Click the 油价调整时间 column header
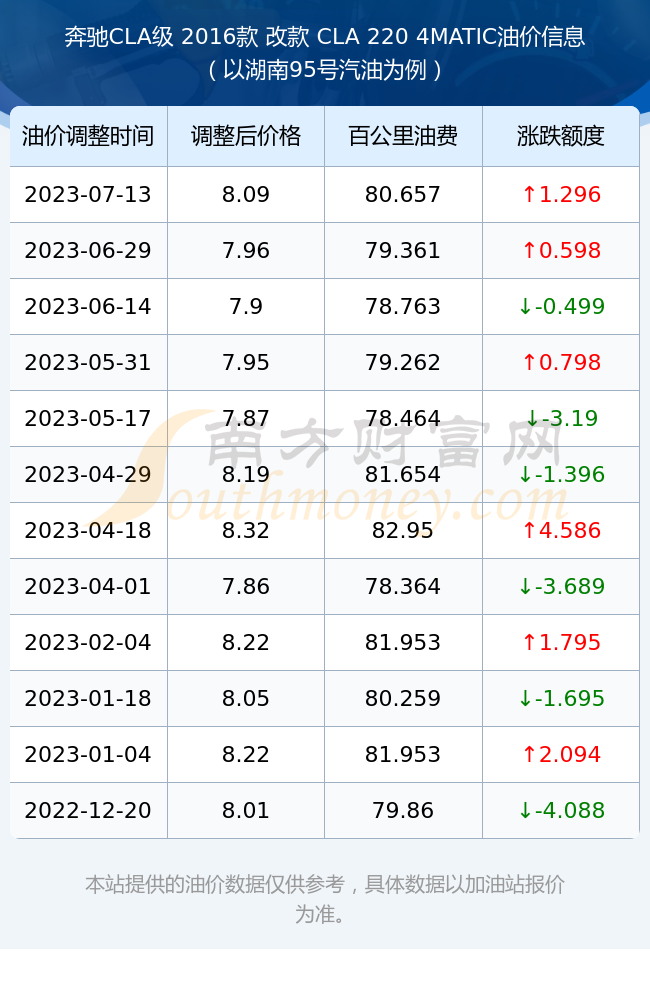Screen dimensions: 650x1000 (x=88, y=136)
